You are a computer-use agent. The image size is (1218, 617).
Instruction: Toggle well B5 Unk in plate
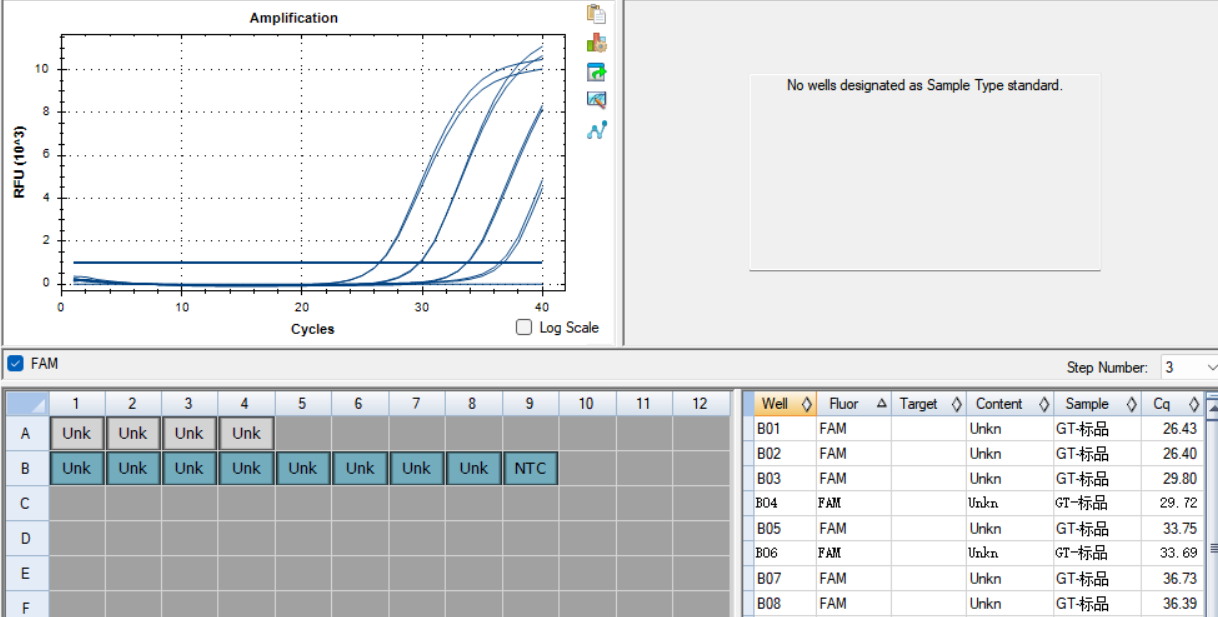303,468
